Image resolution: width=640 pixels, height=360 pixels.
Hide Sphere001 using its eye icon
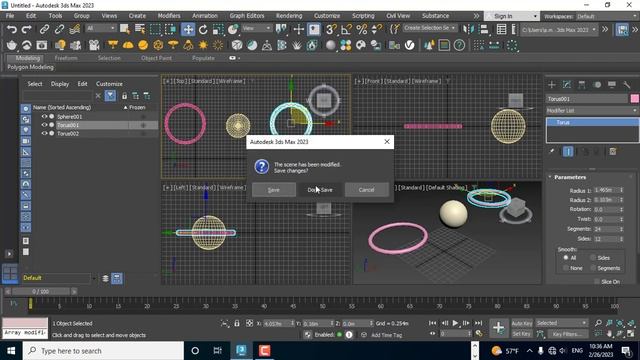coord(44,116)
